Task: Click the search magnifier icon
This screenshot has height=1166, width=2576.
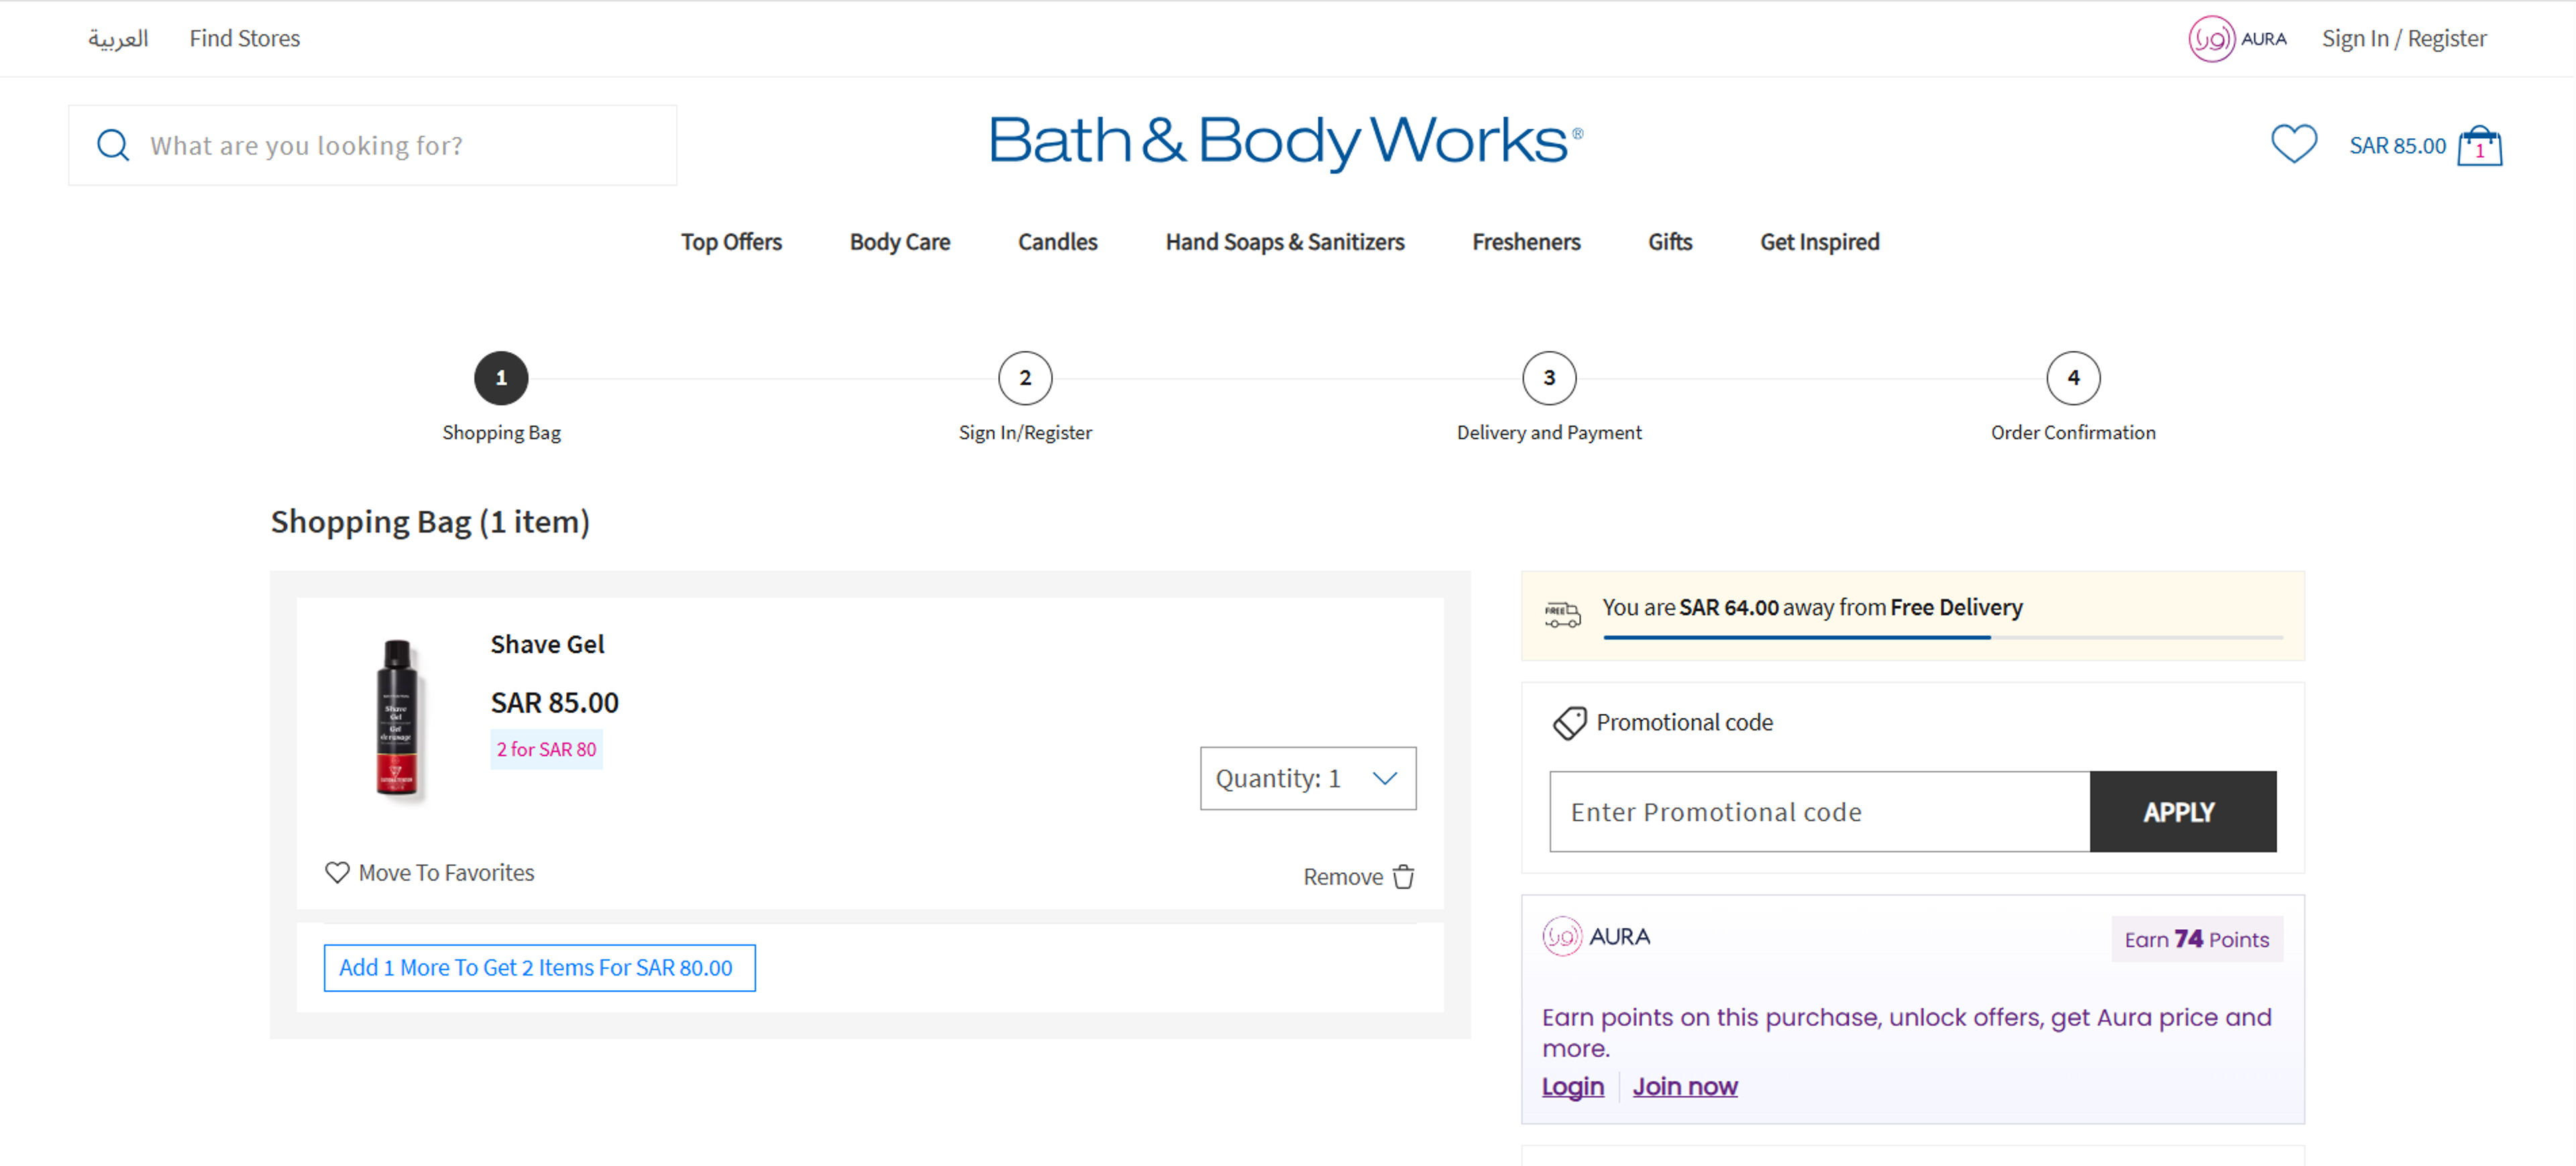Action: [113, 146]
